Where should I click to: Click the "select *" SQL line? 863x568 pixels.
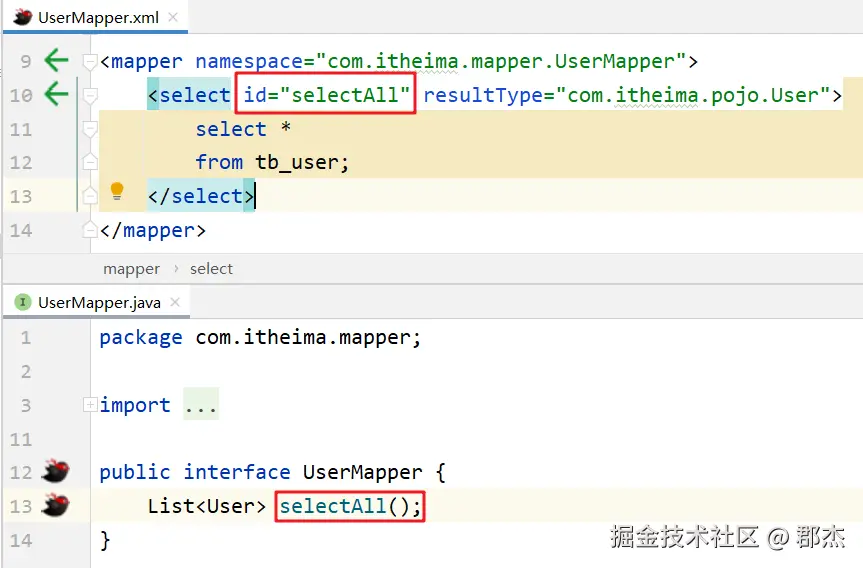[x=243, y=129]
